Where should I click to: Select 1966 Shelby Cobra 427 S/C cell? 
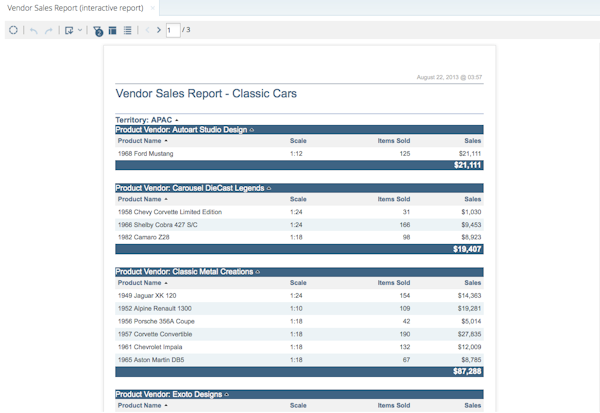pos(158,225)
